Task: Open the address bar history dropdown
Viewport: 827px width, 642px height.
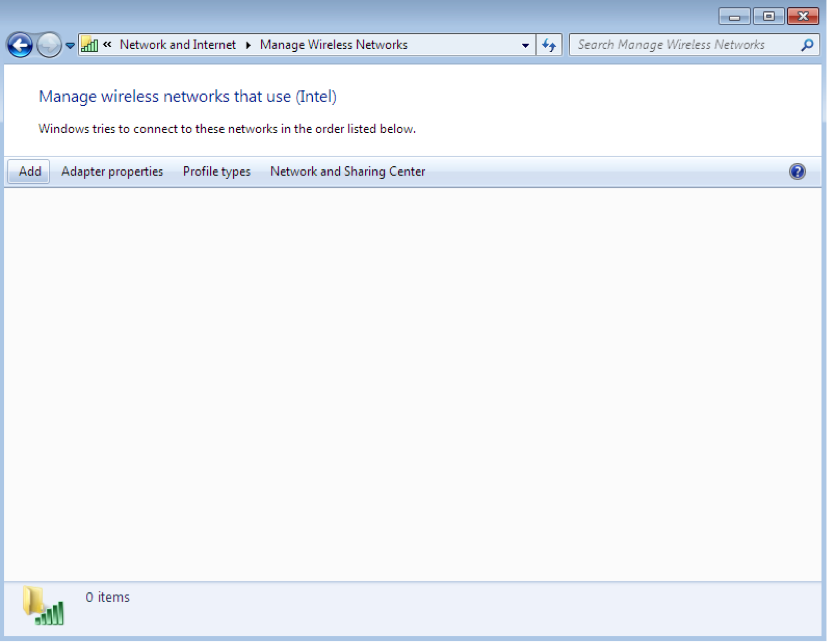Action: (525, 44)
